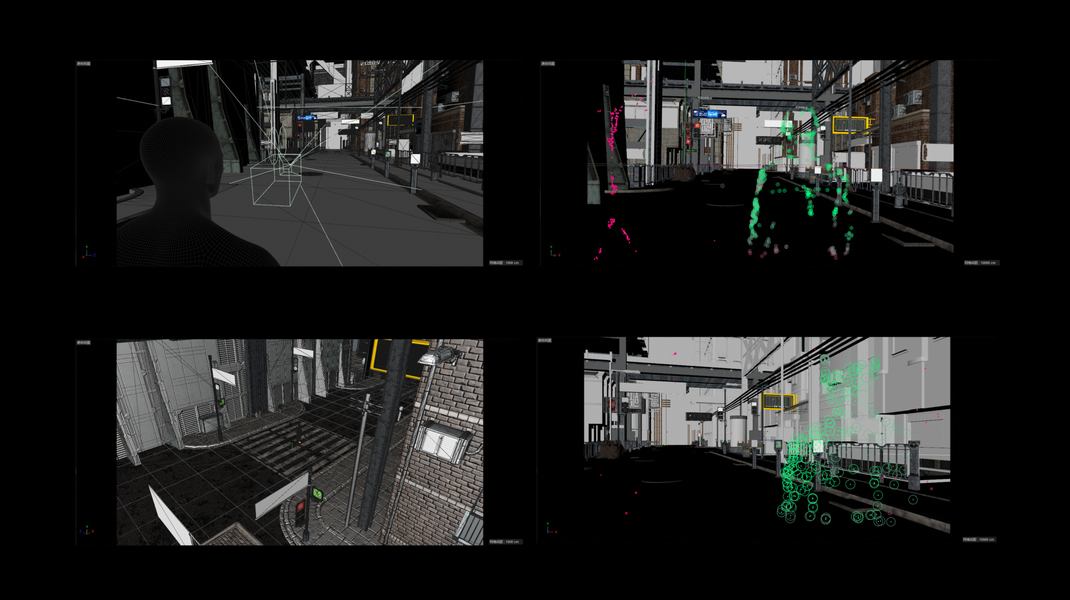
Task: Click the view name label of the brick wall viewport
Action: 83,342
